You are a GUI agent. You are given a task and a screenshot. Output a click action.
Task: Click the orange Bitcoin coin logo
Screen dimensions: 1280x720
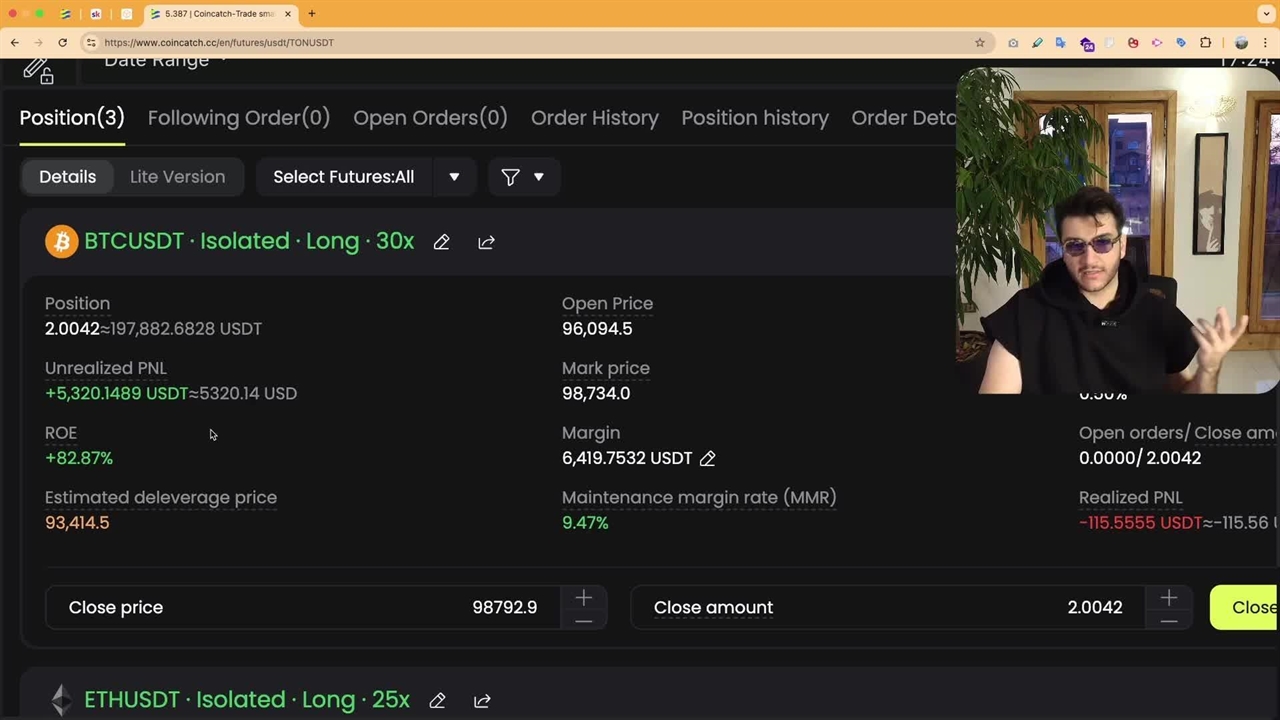coord(61,242)
